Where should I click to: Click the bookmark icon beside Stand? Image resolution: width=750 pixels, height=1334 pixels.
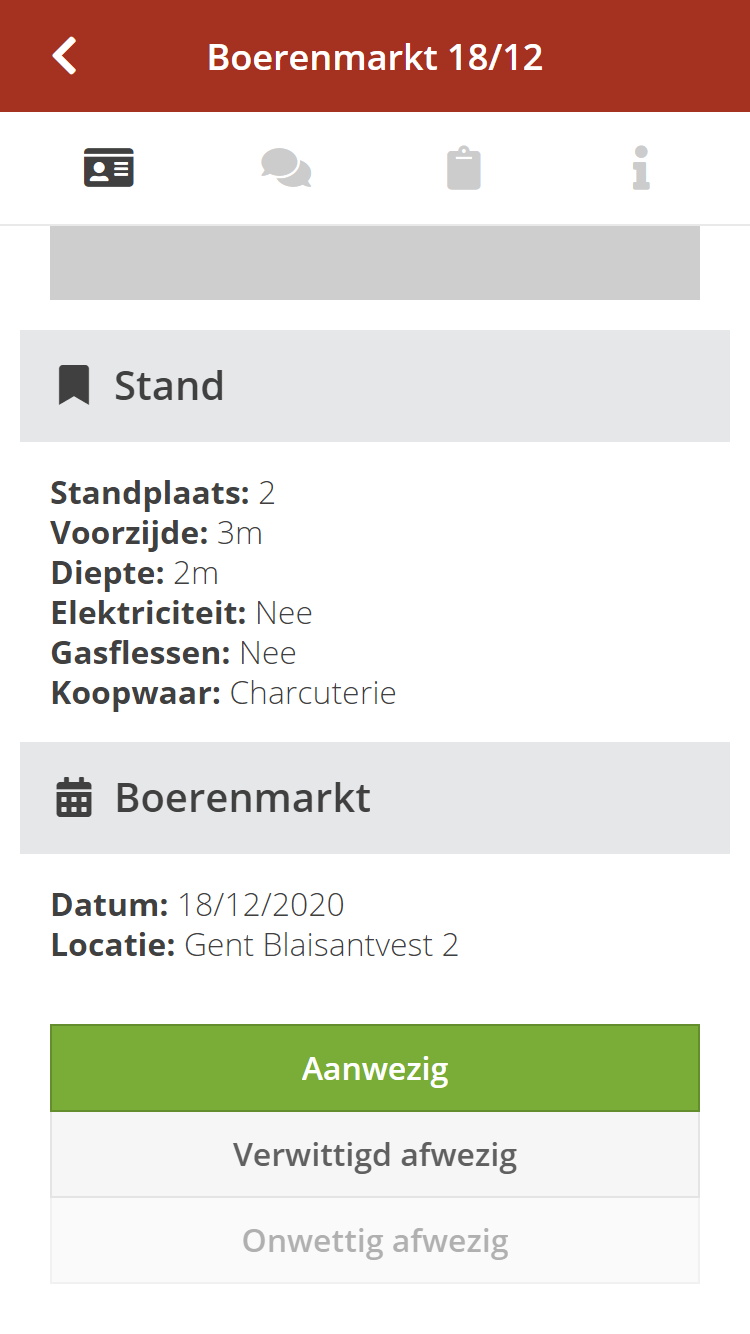pos(74,386)
